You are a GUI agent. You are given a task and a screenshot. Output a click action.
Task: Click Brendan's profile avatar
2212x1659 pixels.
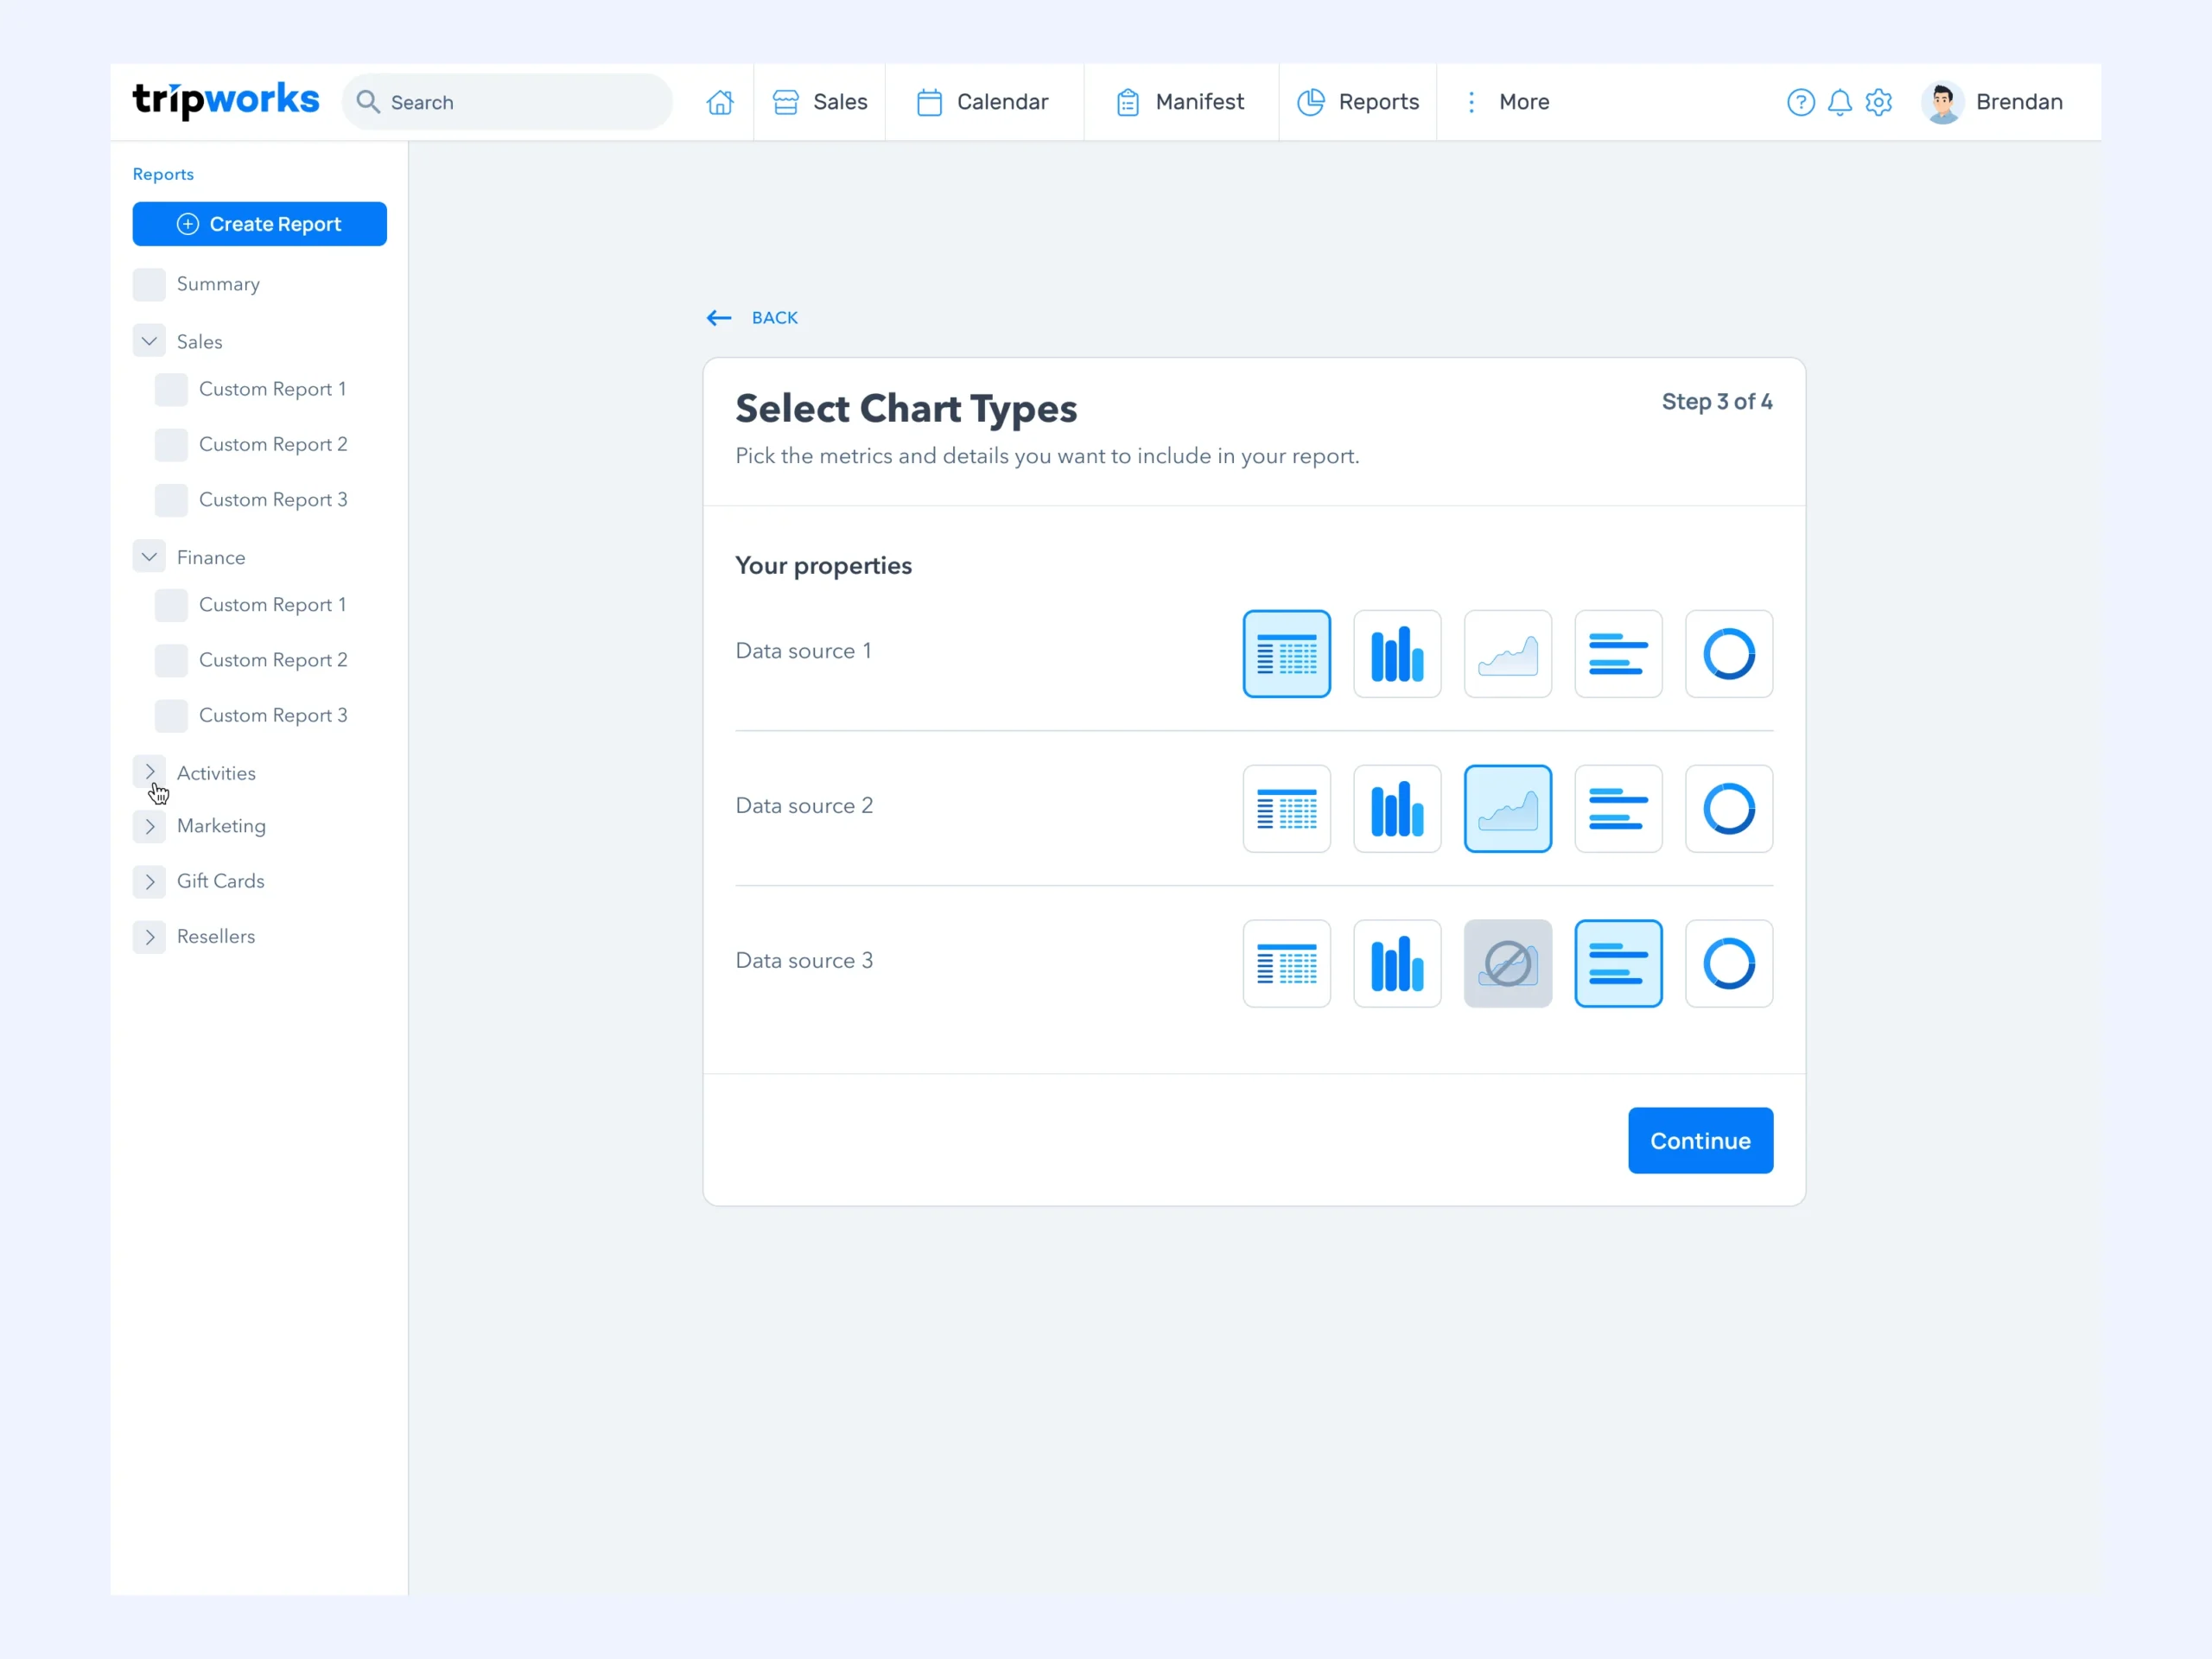click(1942, 102)
